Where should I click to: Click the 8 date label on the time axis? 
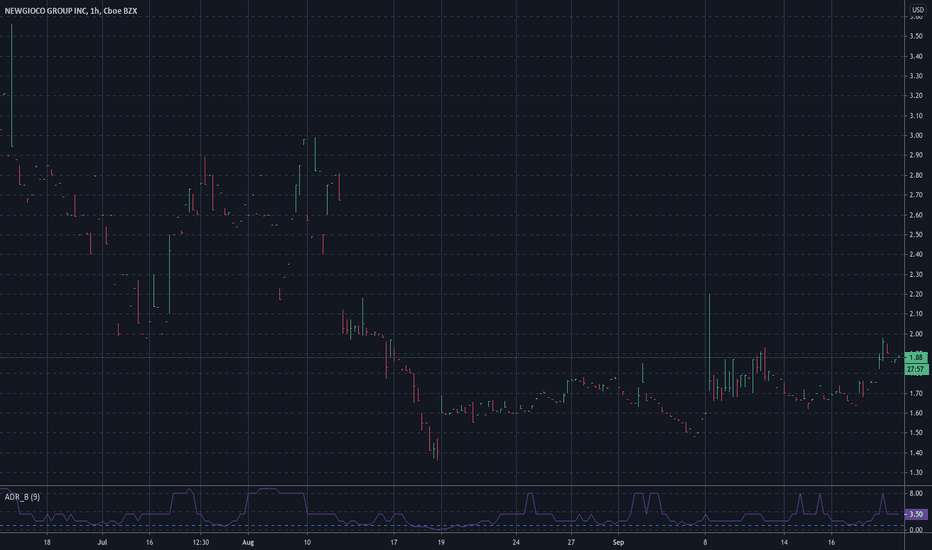[706, 542]
